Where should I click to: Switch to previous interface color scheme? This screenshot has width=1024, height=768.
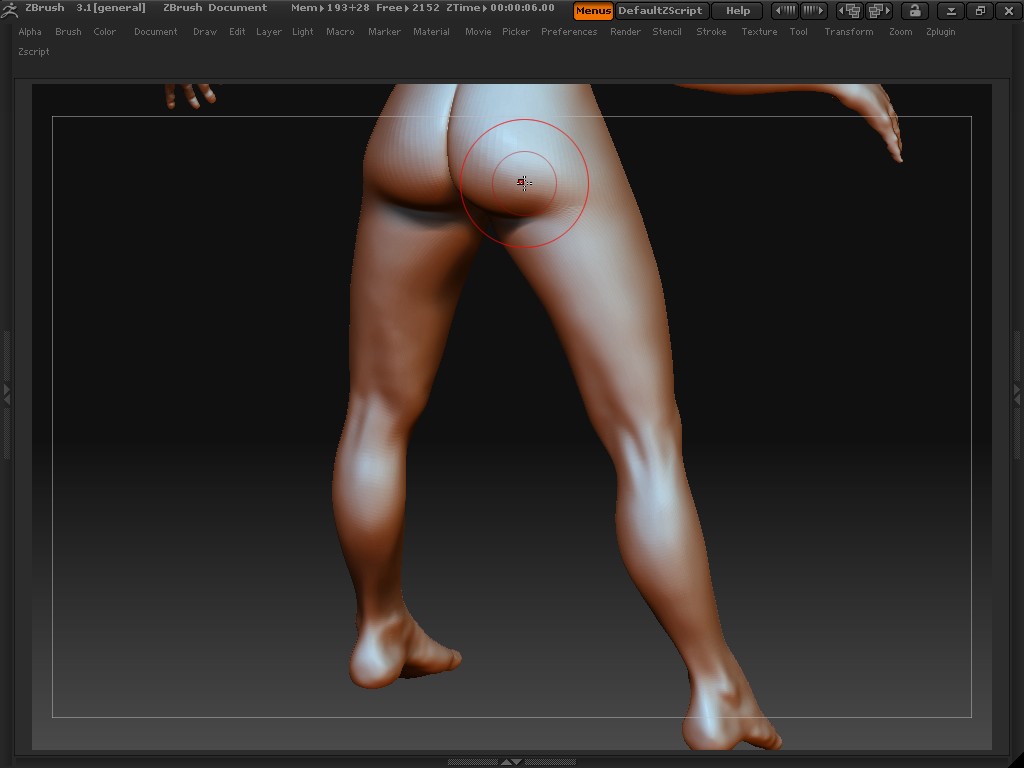click(785, 10)
